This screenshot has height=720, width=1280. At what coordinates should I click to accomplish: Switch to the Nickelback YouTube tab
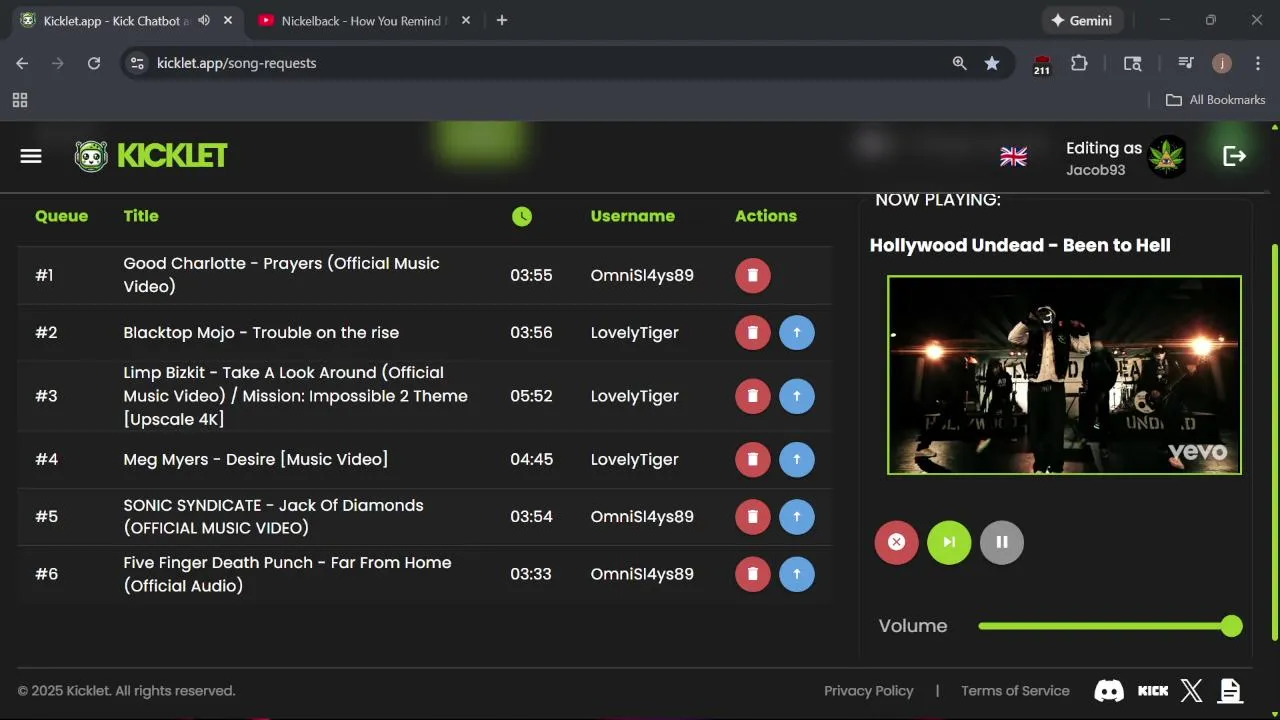pyautogui.click(x=363, y=21)
